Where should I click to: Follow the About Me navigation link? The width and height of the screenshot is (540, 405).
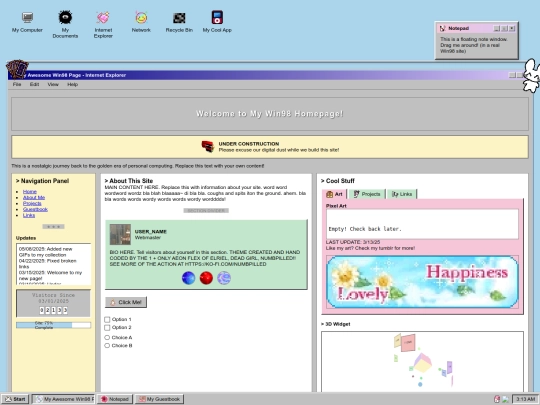(x=34, y=197)
